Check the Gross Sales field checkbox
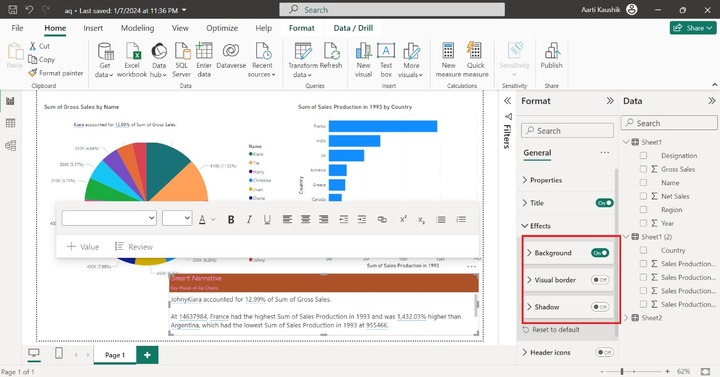720x377 pixels. coord(643,169)
